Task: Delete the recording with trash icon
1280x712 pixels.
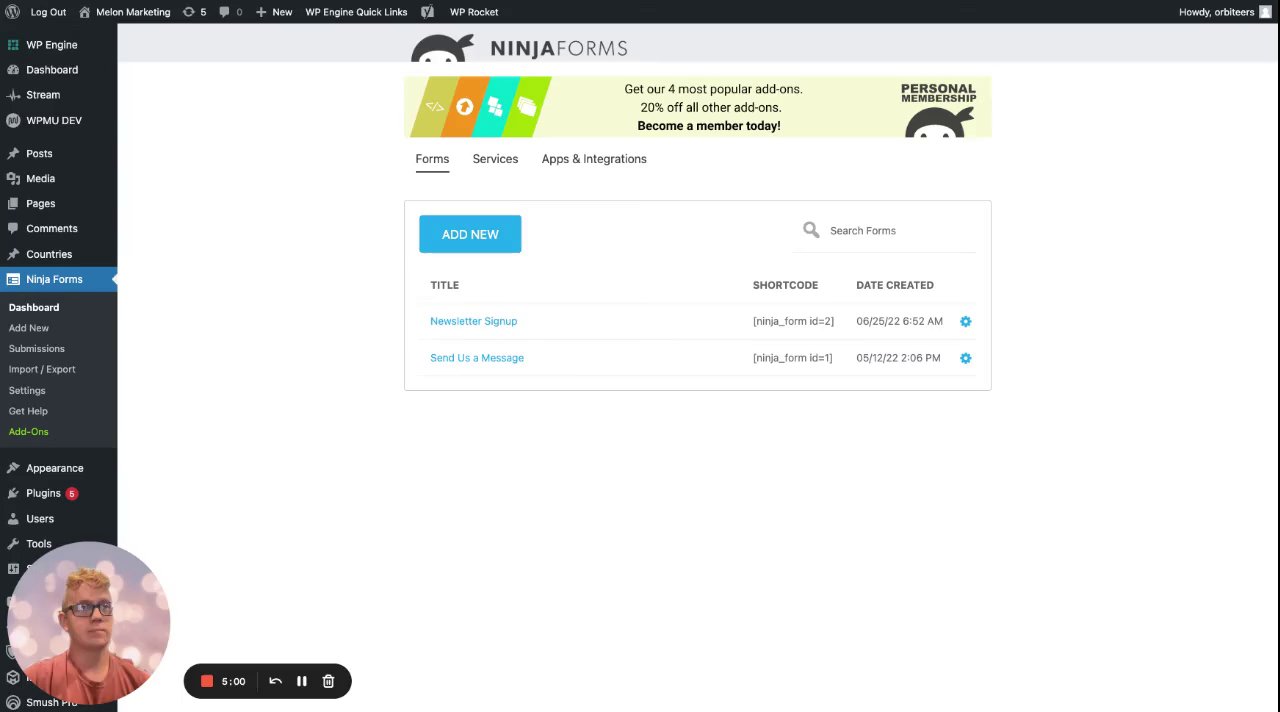Action: (328, 681)
